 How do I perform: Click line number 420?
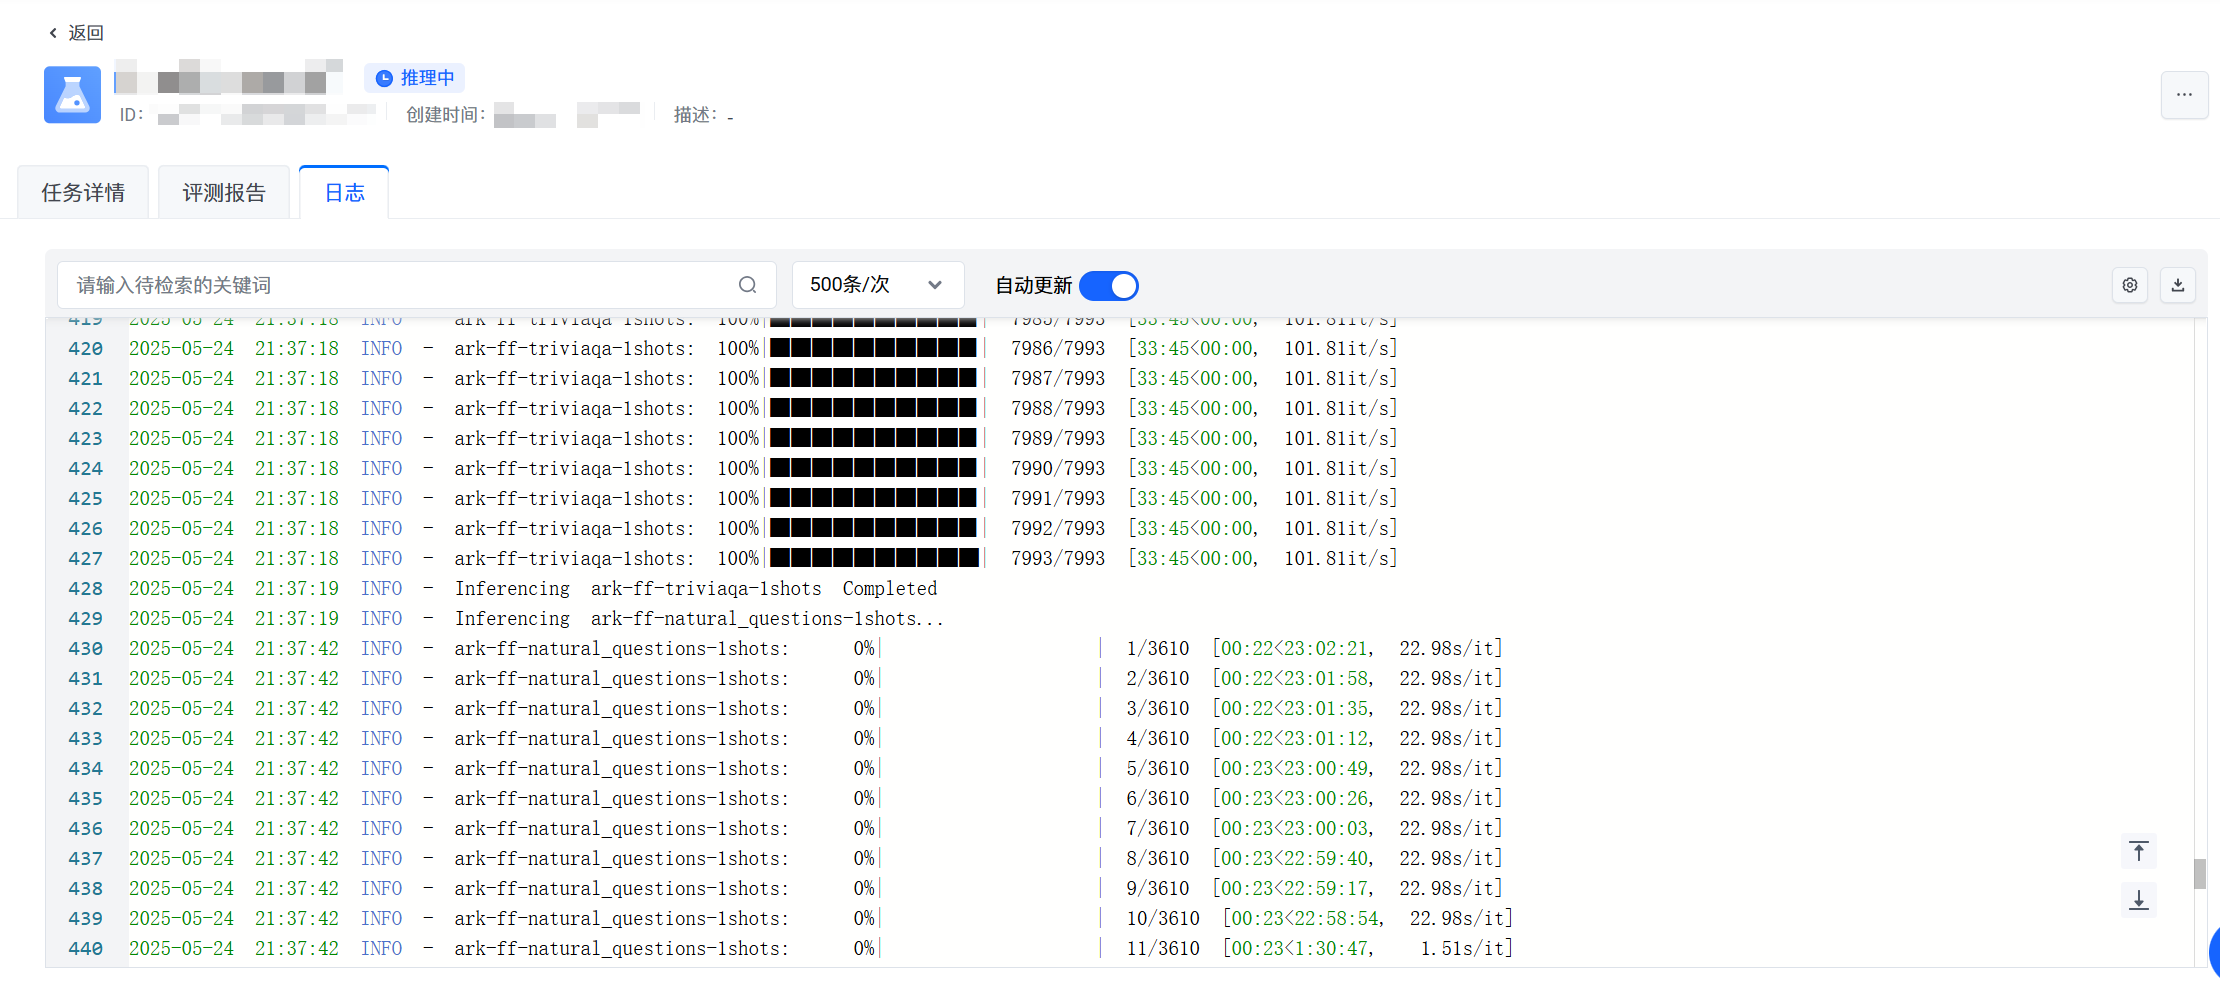click(86, 349)
